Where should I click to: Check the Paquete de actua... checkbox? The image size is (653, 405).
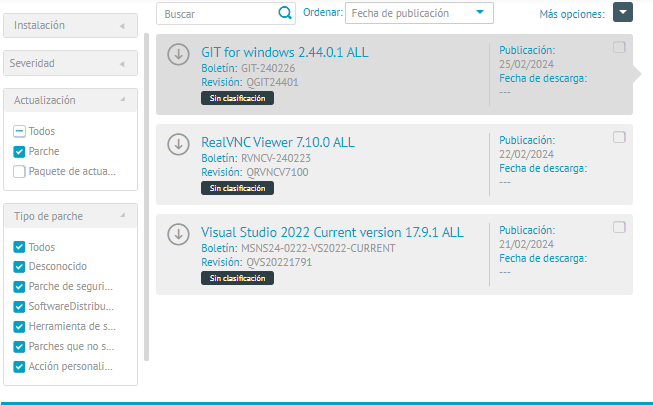coord(19,172)
